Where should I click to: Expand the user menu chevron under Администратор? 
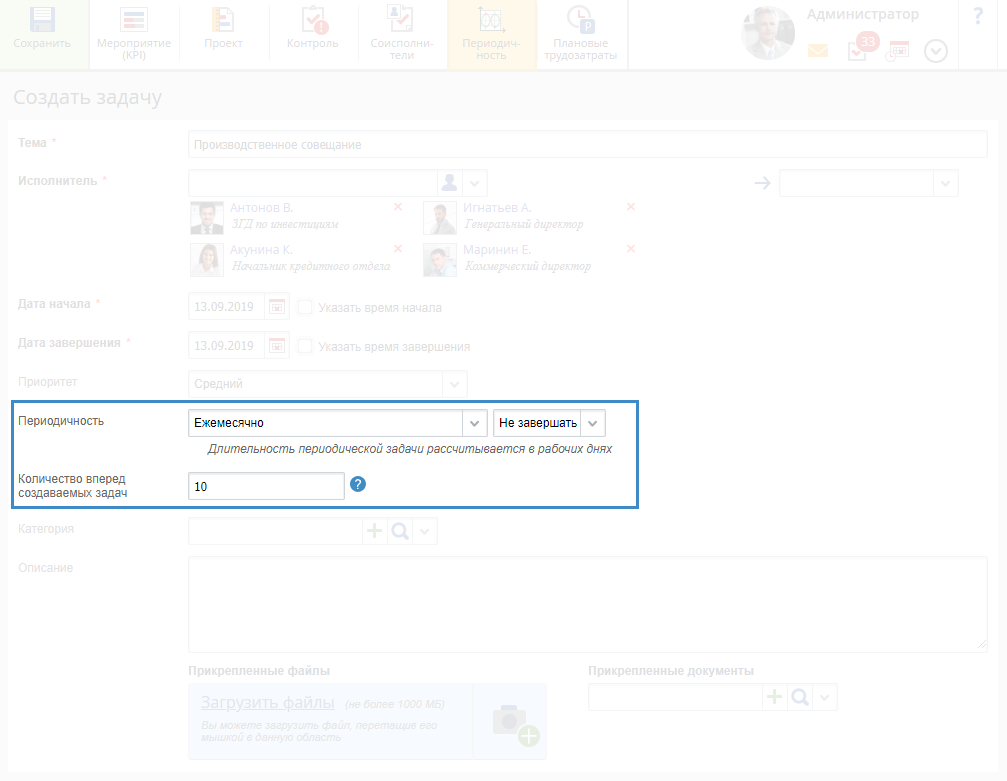pyautogui.click(x=935, y=51)
